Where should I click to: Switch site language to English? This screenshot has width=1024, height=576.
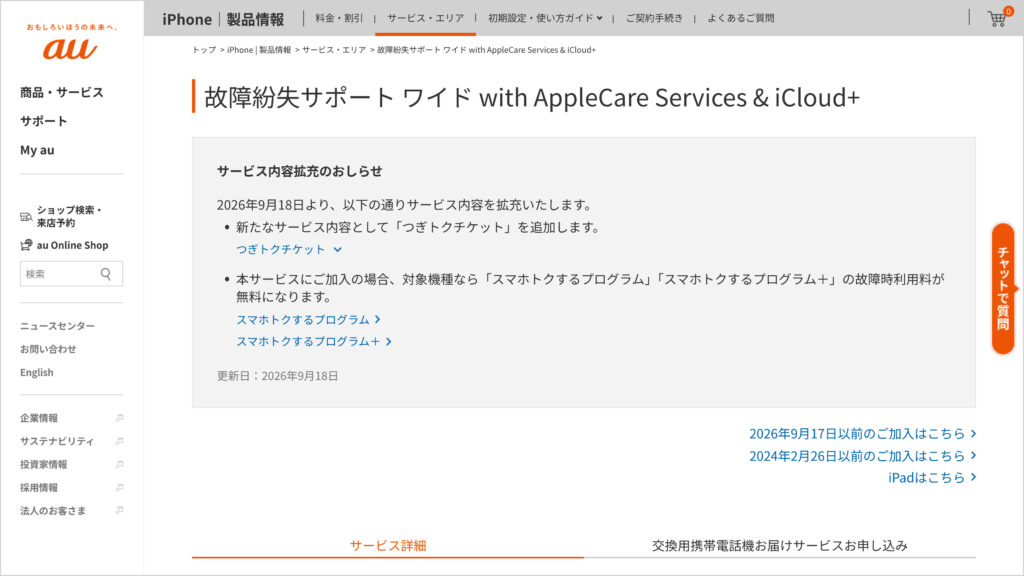[x=37, y=372]
